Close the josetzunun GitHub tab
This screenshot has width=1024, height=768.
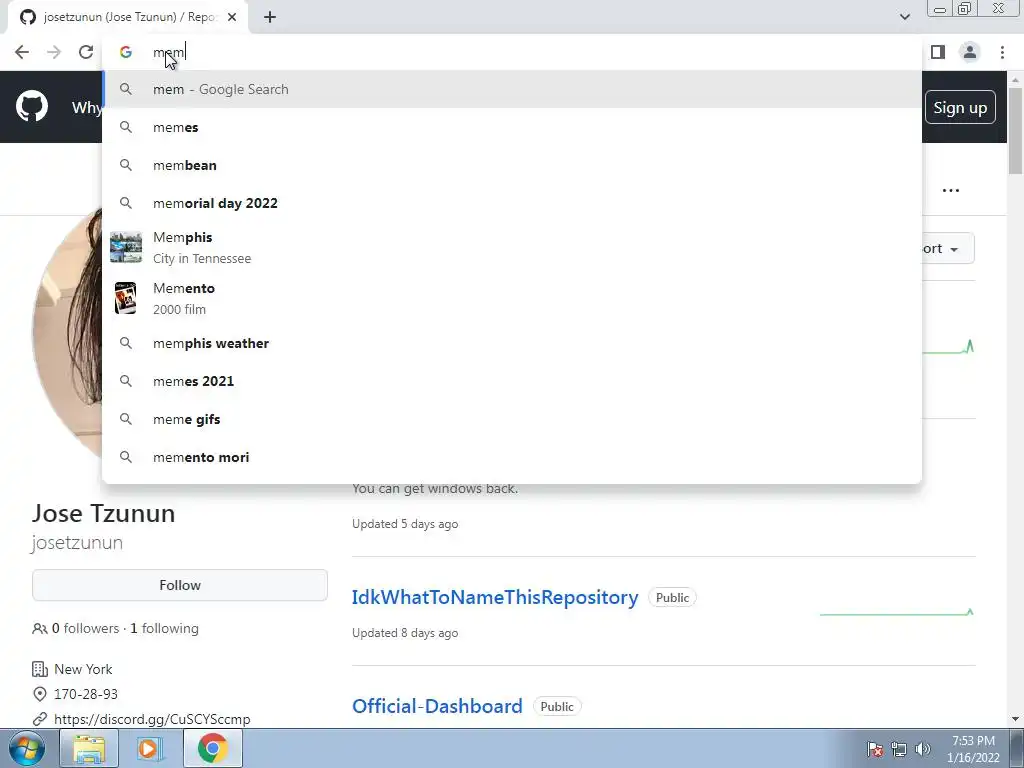click(232, 17)
